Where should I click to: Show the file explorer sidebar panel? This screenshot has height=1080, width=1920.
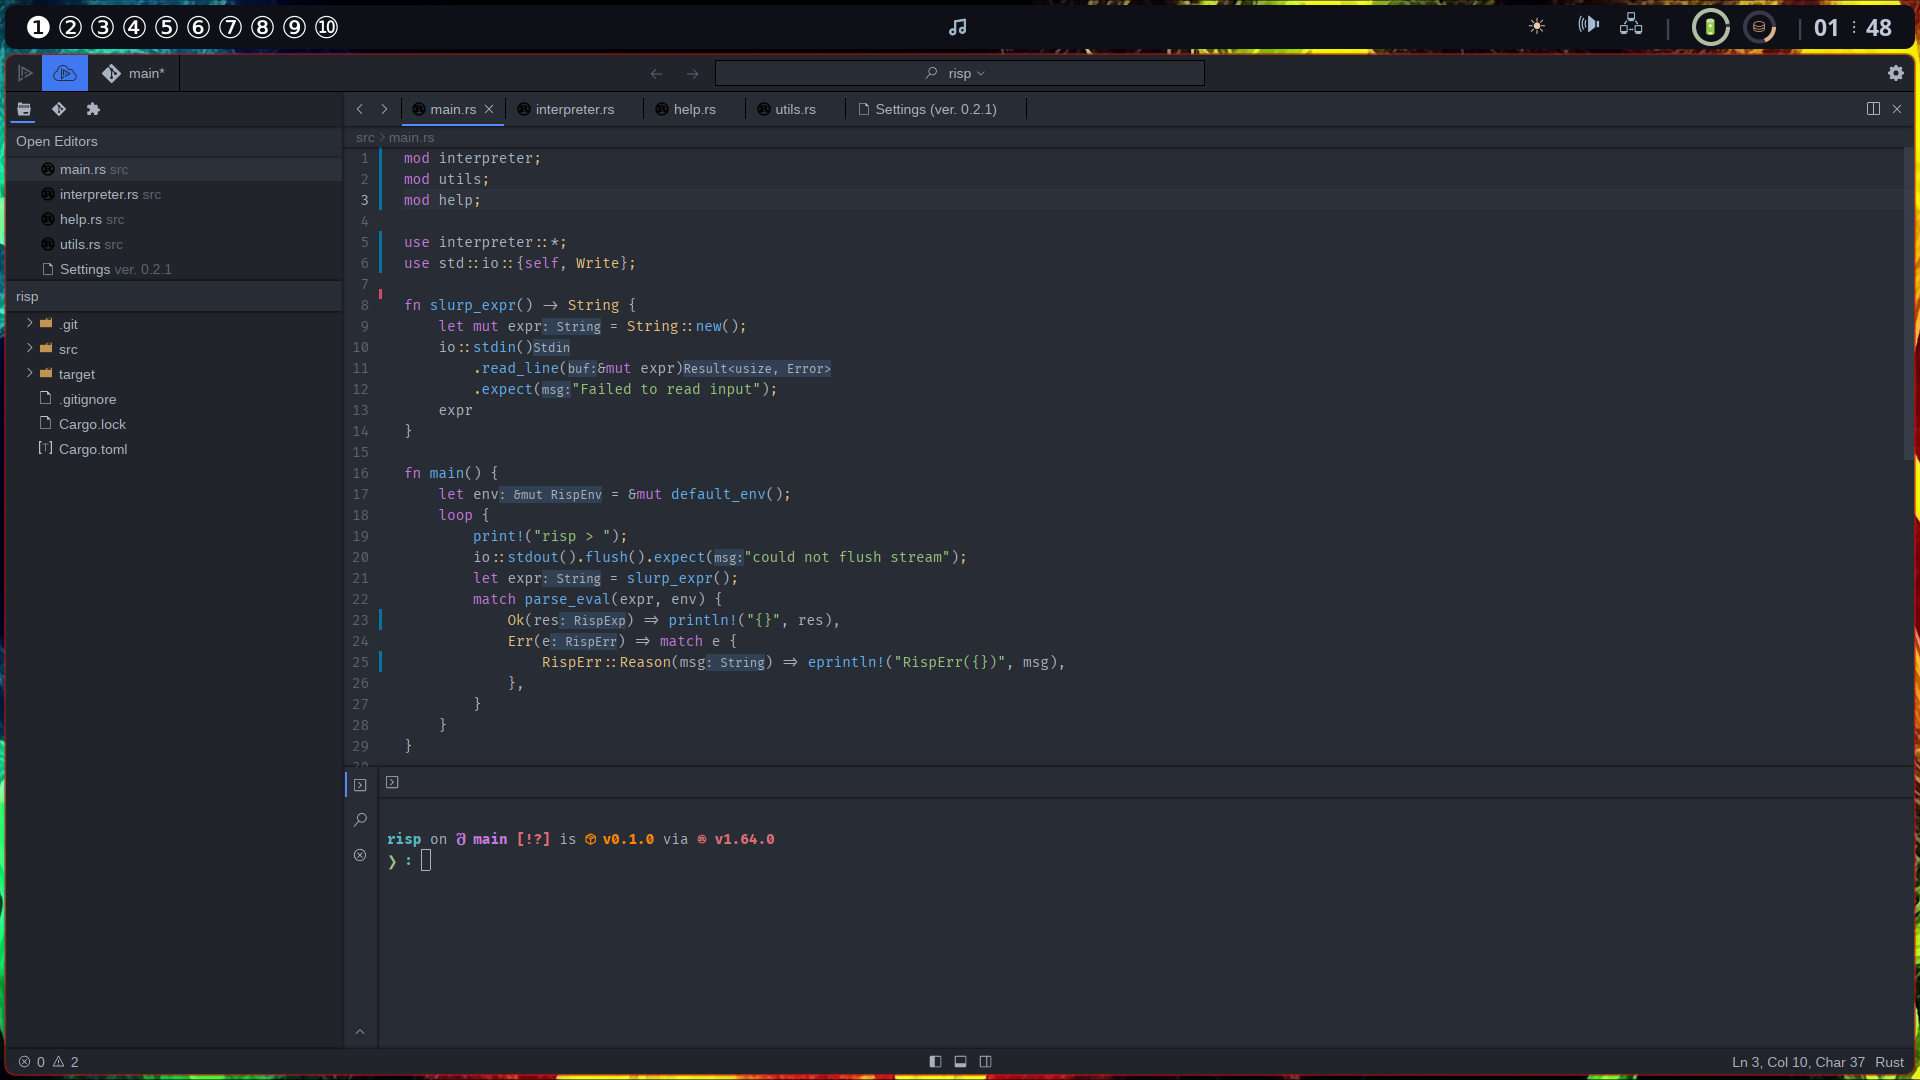pyautogui.click(x=24, y=109)
